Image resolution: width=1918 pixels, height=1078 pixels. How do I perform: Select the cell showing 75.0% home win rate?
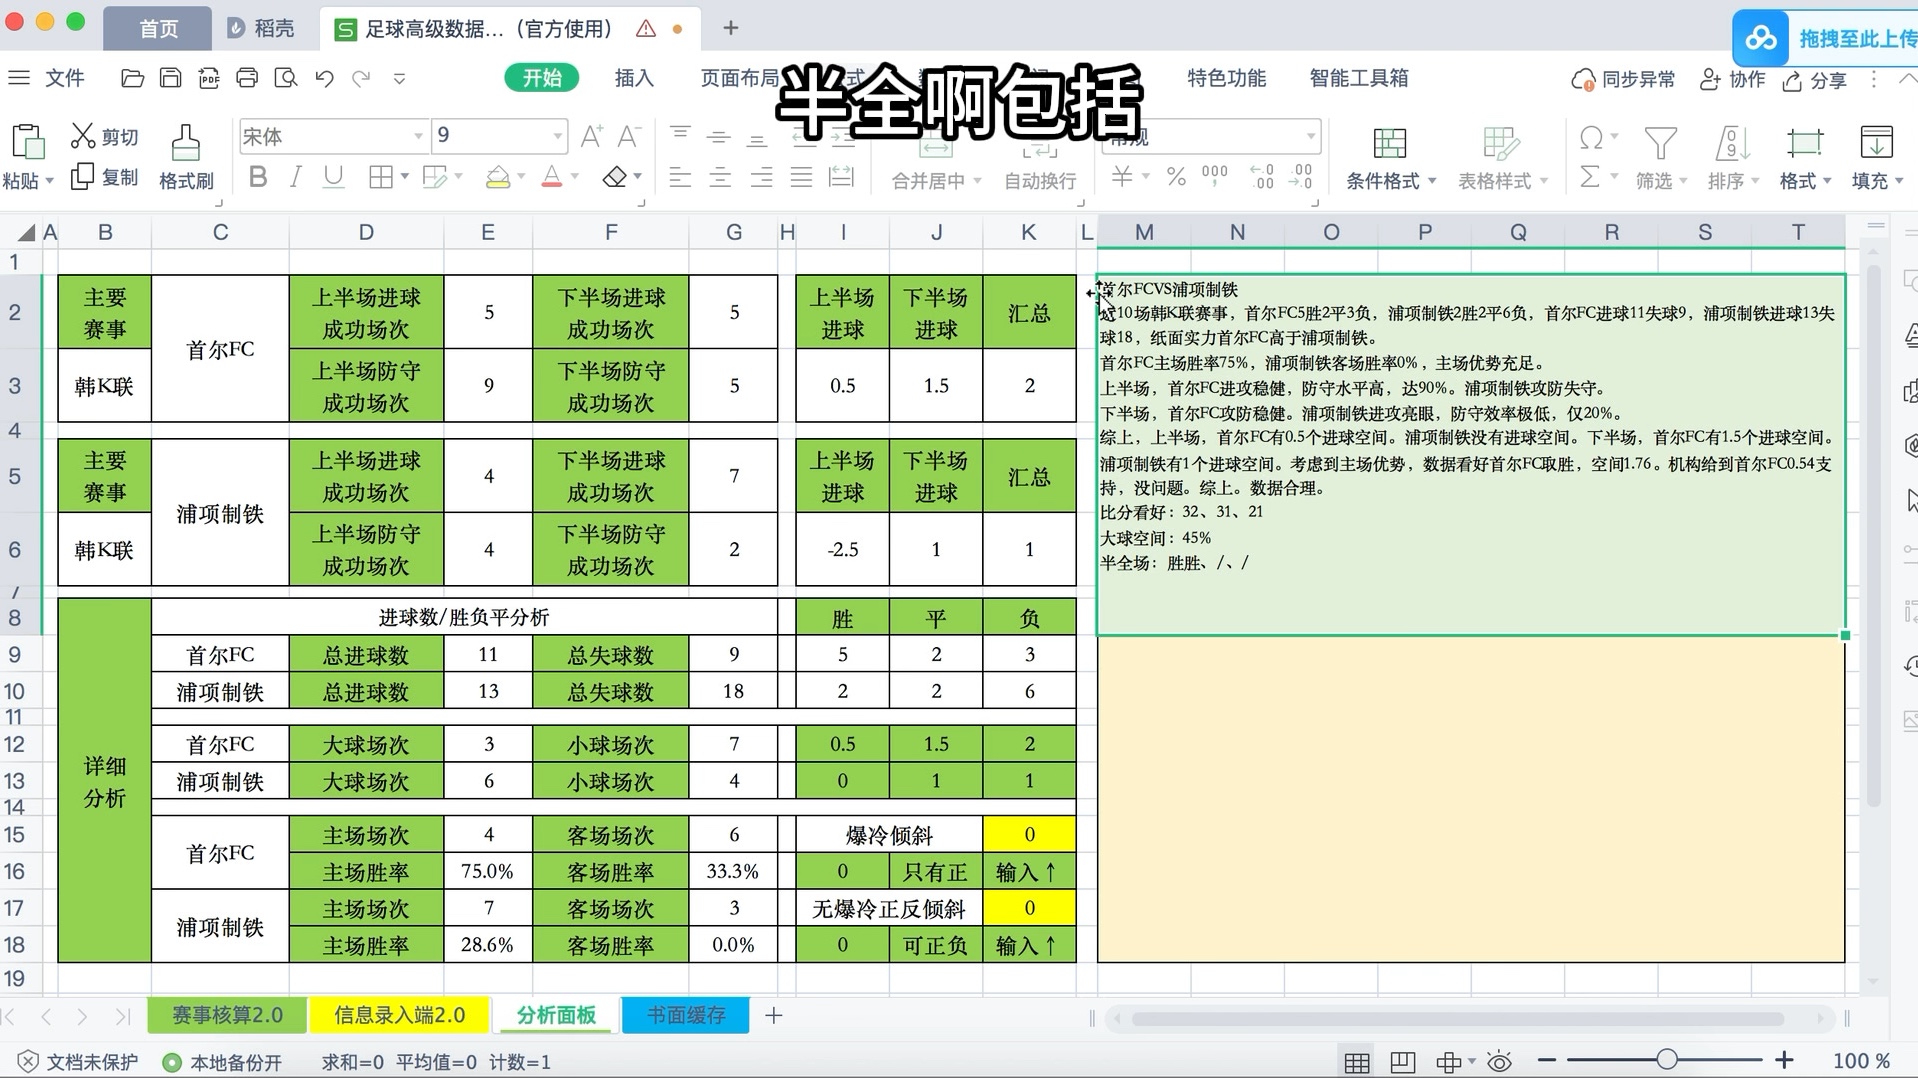pyautogui.click(x=488, y=872)
